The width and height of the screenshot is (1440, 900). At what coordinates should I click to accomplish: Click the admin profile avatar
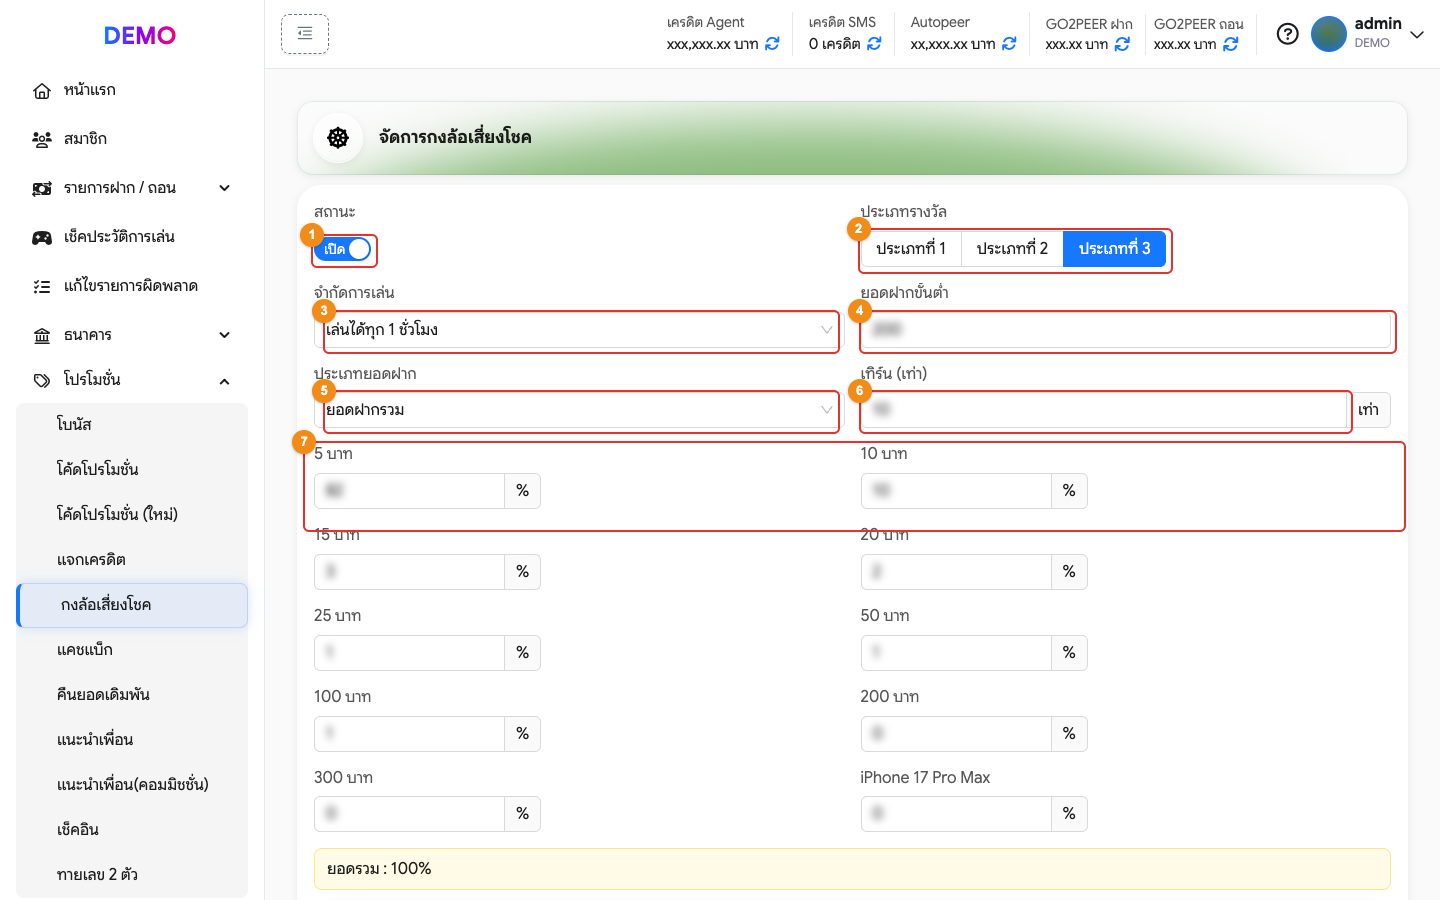1329,34
